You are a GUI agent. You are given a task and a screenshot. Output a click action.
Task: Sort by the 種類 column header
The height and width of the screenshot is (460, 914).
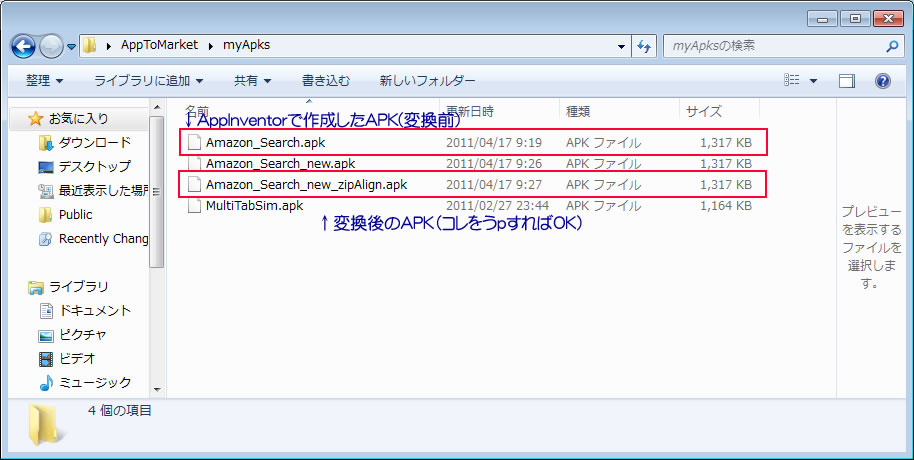619,111
